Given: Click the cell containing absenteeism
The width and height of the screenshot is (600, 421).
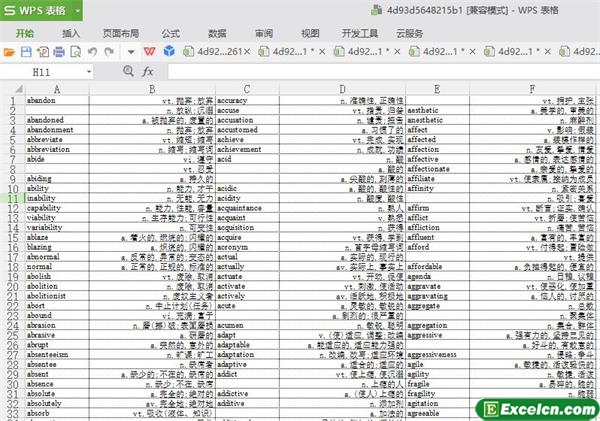Looking at the screenshot, I should 57,355.
